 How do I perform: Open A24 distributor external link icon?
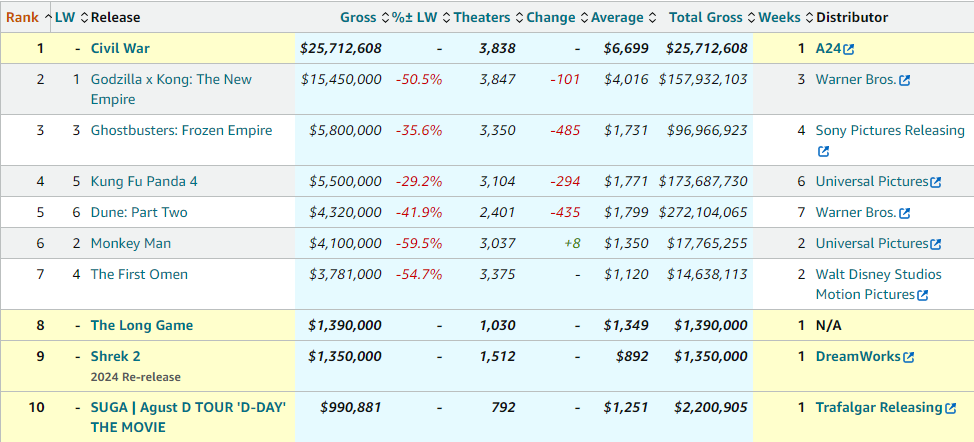(x=849, y=49)
